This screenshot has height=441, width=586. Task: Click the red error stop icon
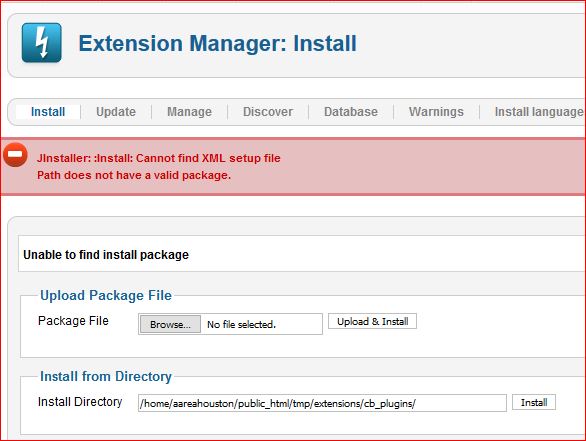(x=15, y=155)
